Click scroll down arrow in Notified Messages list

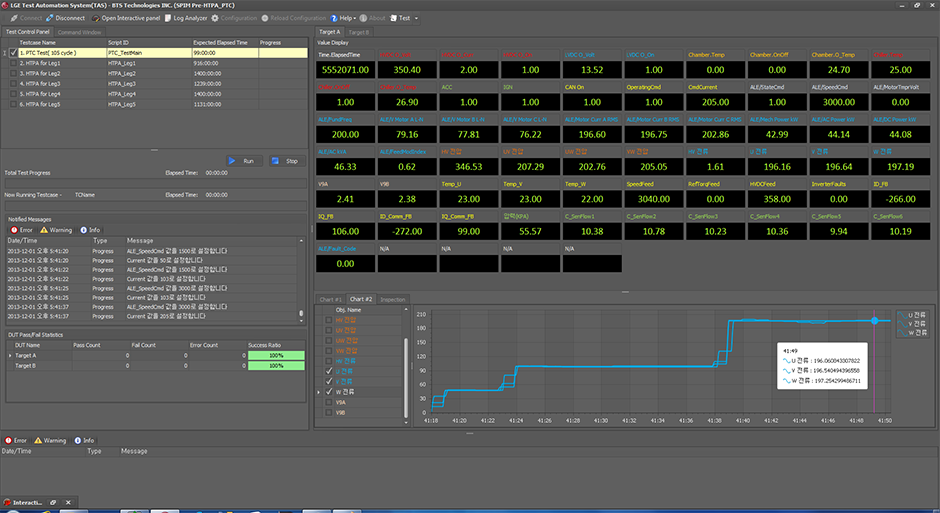tap(301, 321)
